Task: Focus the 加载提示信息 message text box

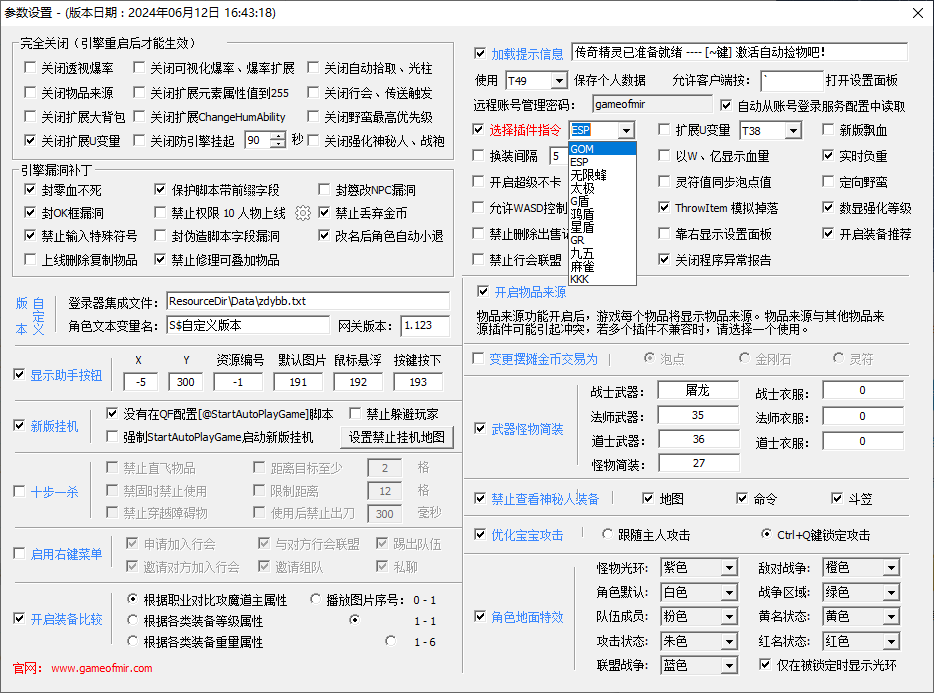Action: coord(739,52)
